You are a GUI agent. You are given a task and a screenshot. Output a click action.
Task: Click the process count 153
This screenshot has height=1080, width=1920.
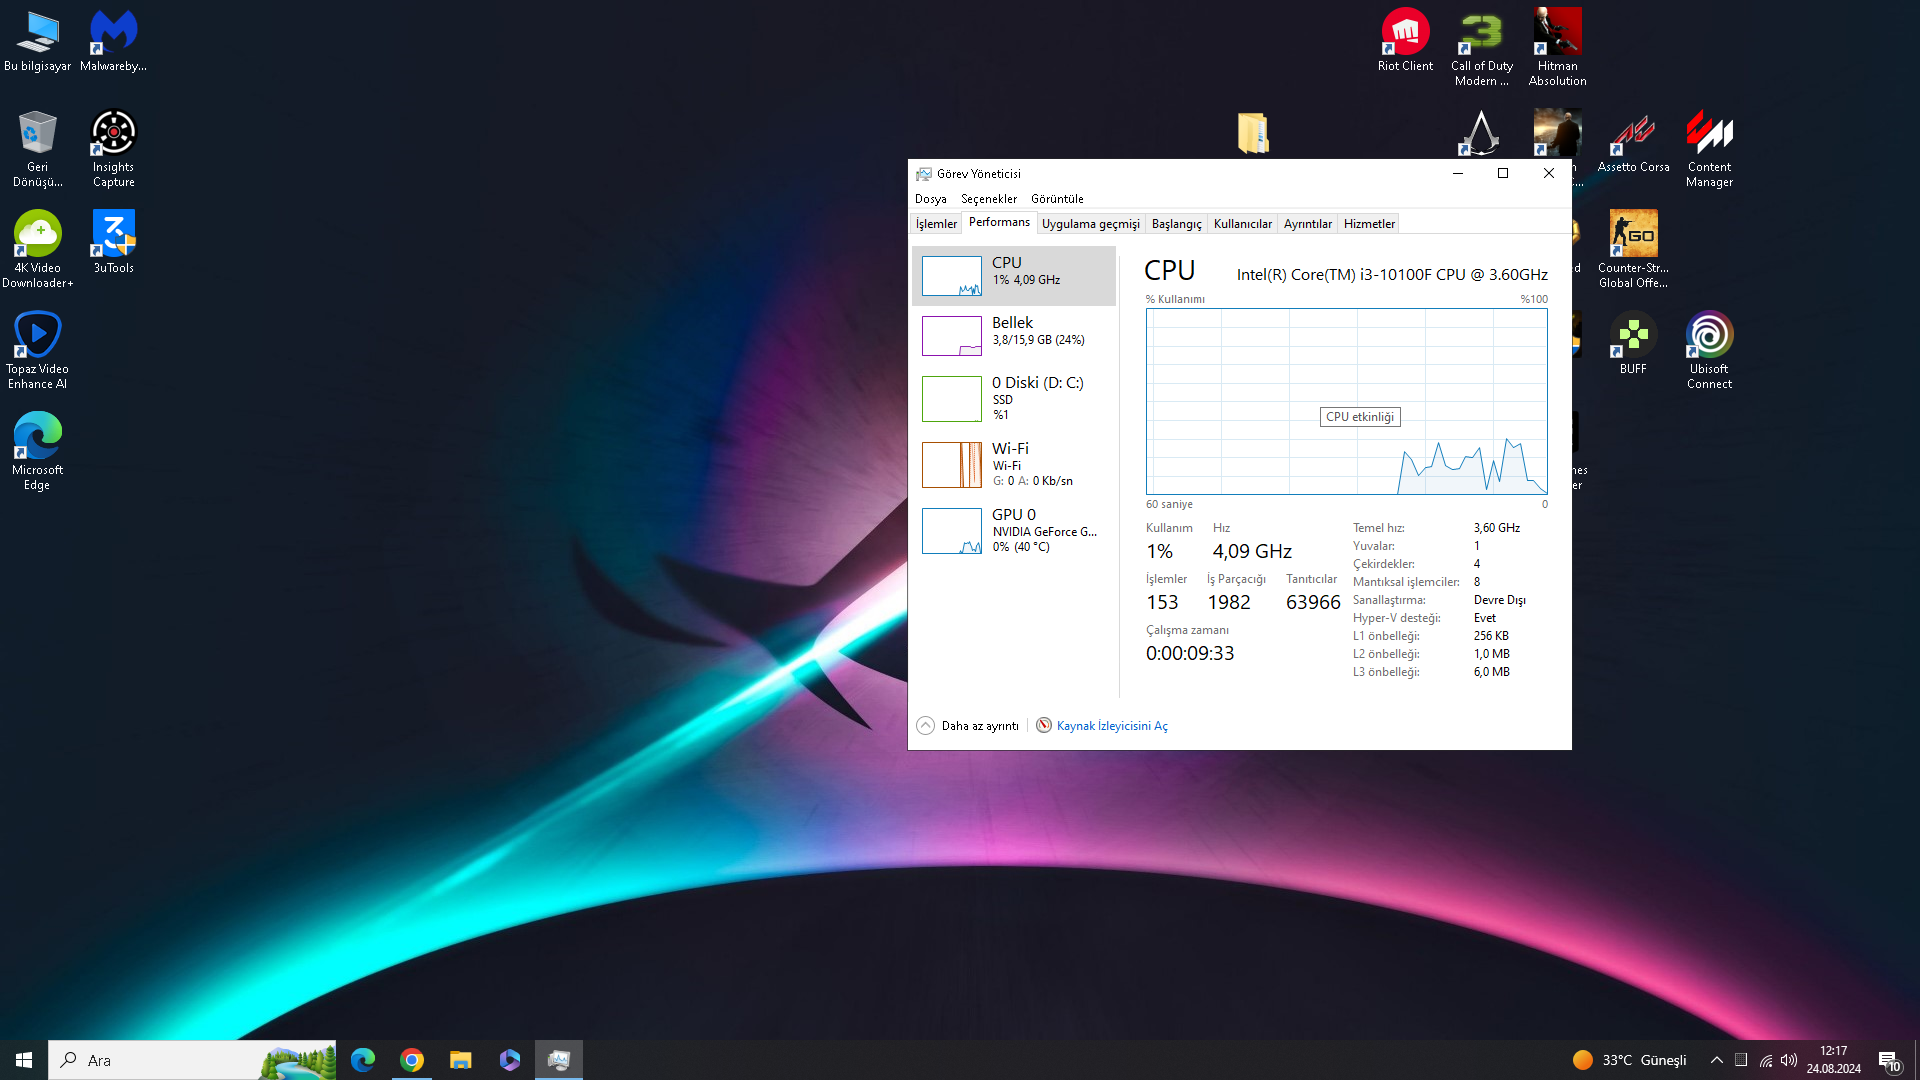(x=1162, y=602)
